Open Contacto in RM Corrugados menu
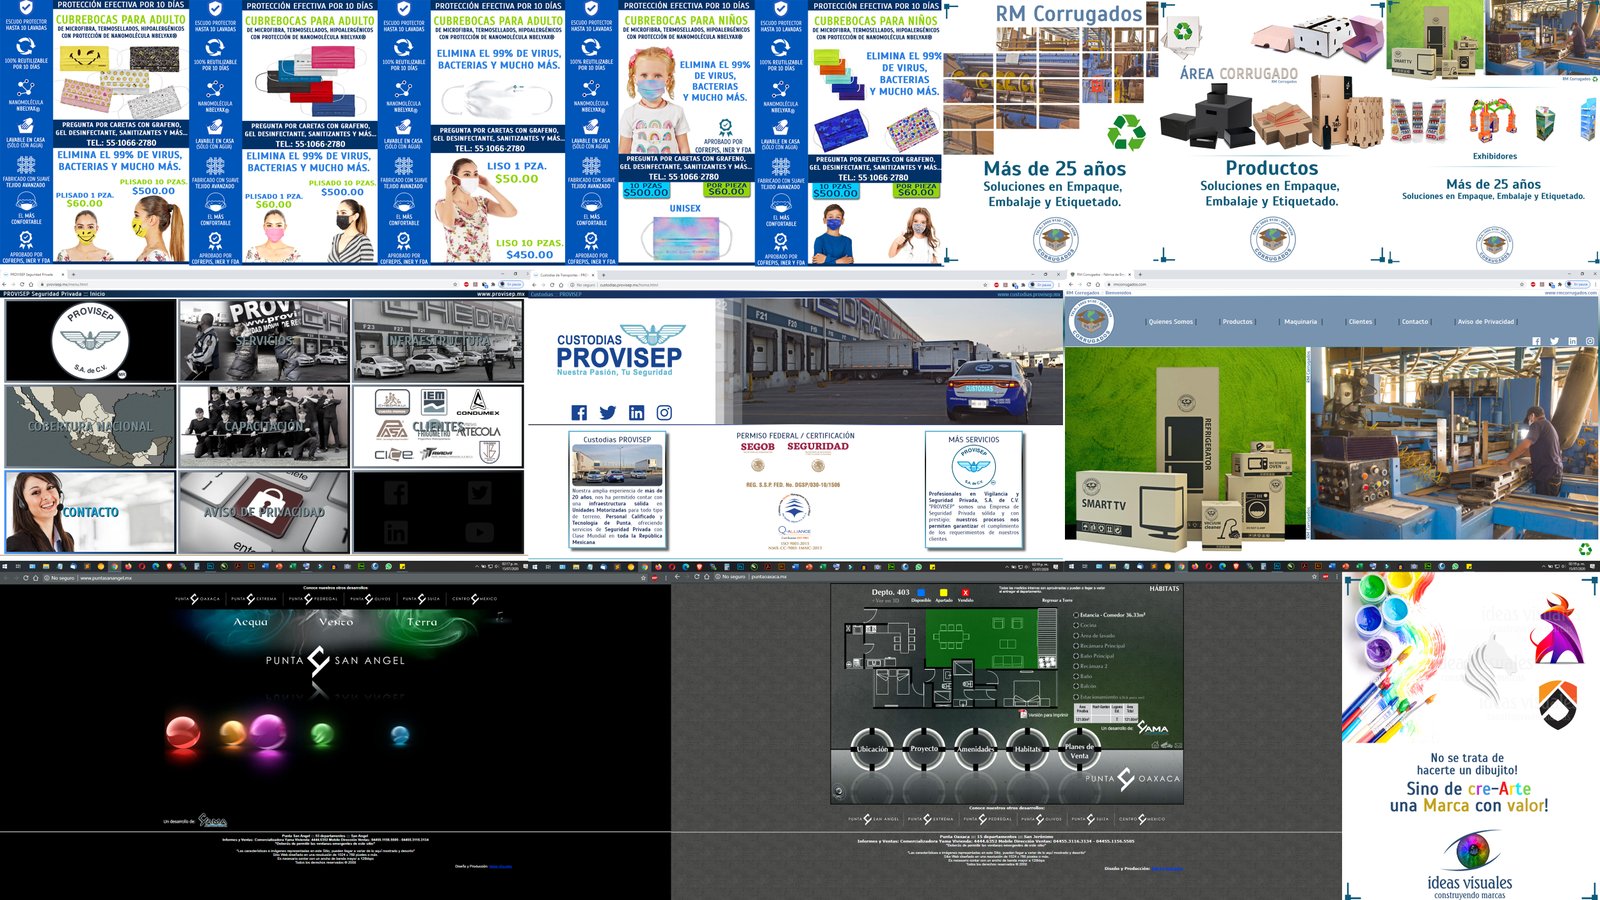This screenshot has height=900, width=1600. coord(1415,322)
